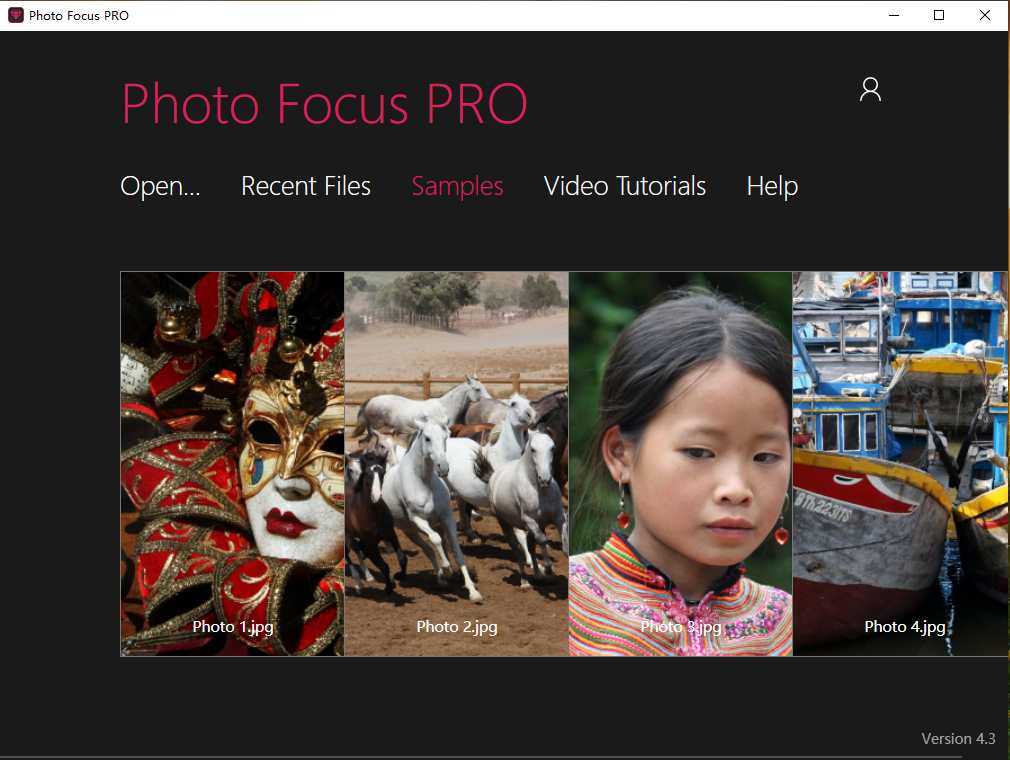Click the Photo 1.jpg filename label
The image size is (1010, 760).
coord(233,627)
